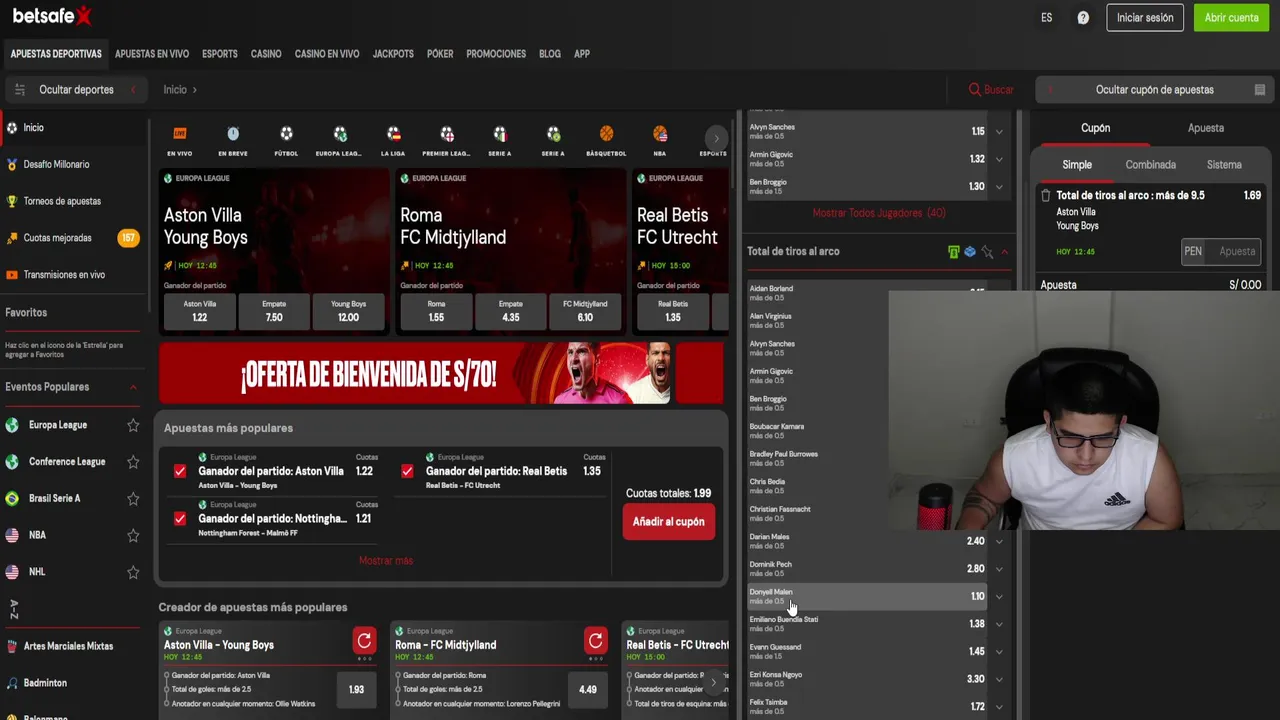Image resolution: width=1280 pixels, height=720 pixels.
Task: Select the Serie A Brazilian flag icon
Action: [553, 134]
